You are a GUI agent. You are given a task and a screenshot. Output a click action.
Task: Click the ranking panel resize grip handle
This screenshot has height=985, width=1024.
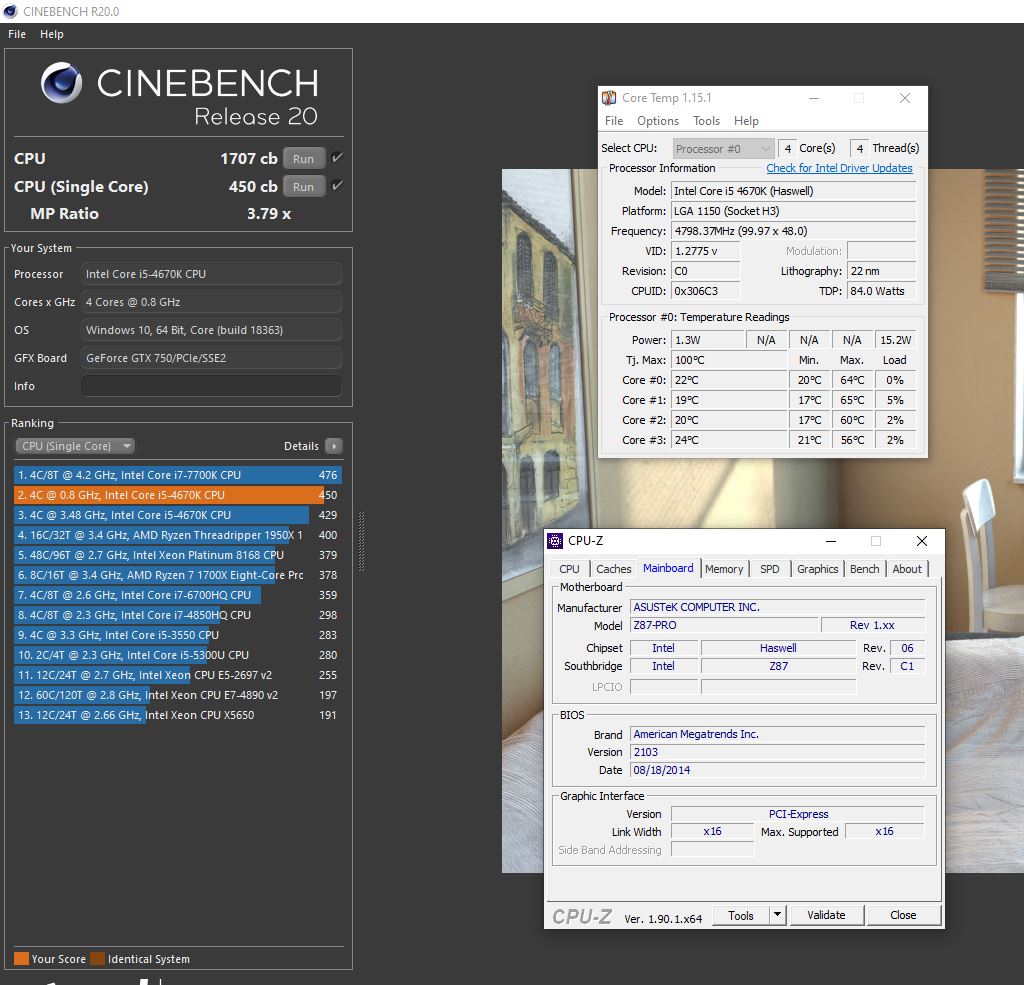(361, 542)
